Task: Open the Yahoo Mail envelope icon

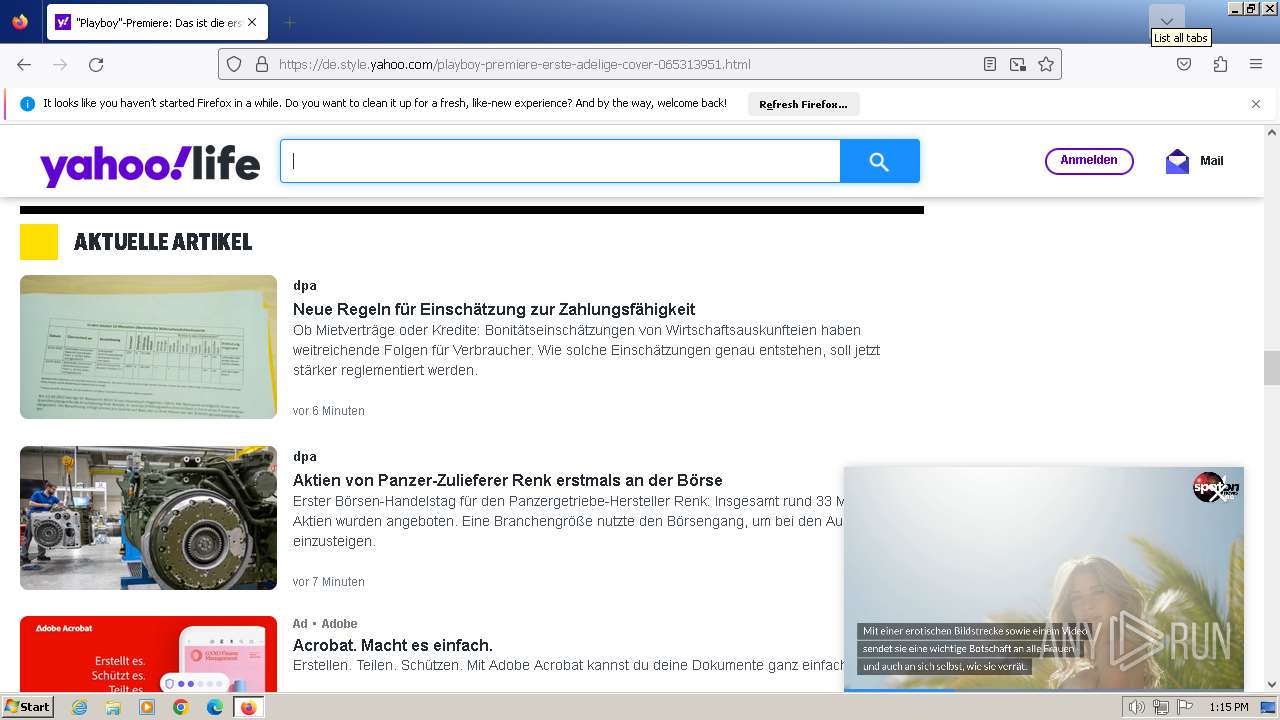Action: (x=1177, y=161)
